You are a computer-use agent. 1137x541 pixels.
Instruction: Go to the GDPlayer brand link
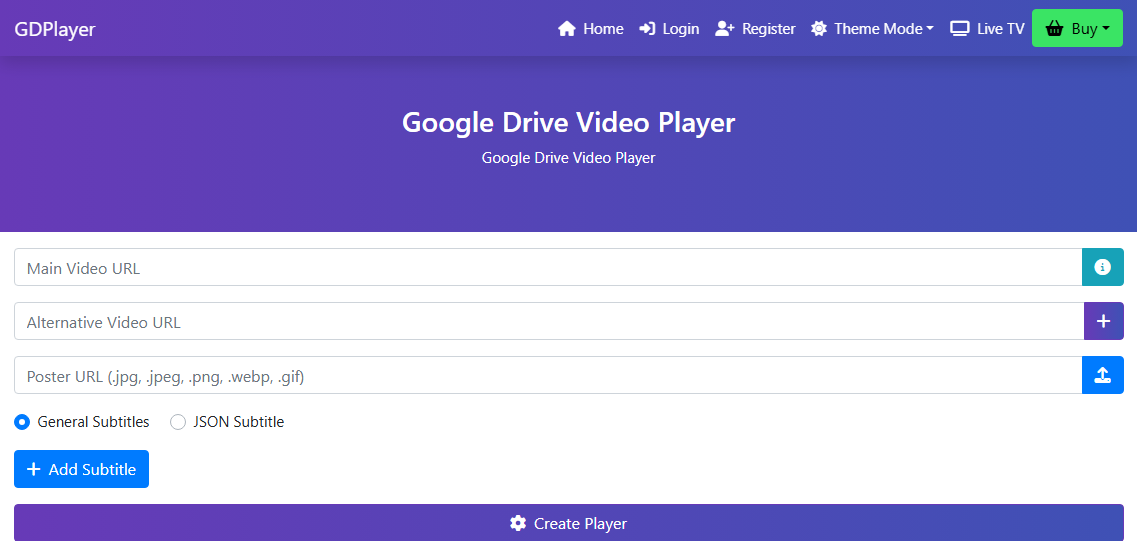(55, 29)
